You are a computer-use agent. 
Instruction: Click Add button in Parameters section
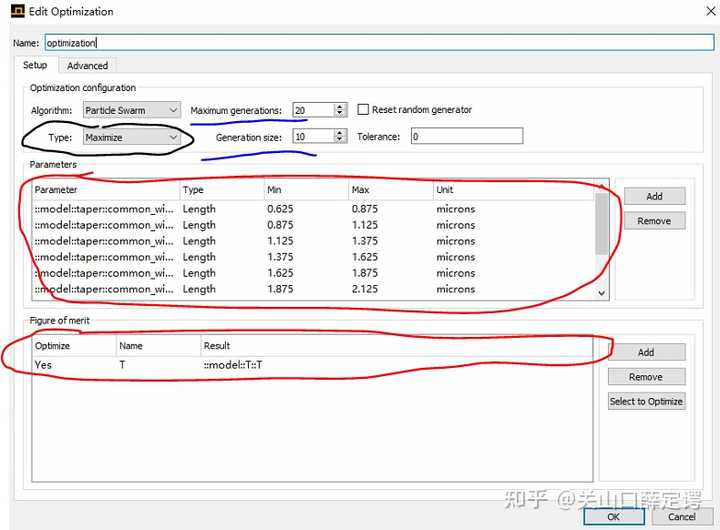coord(654,196)
